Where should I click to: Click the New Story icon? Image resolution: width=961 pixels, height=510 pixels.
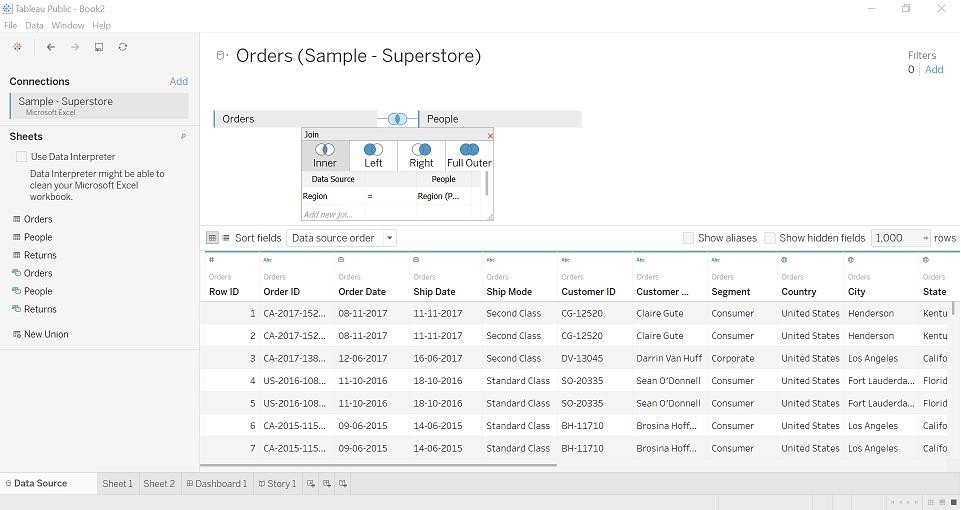(x=343, y=484)
